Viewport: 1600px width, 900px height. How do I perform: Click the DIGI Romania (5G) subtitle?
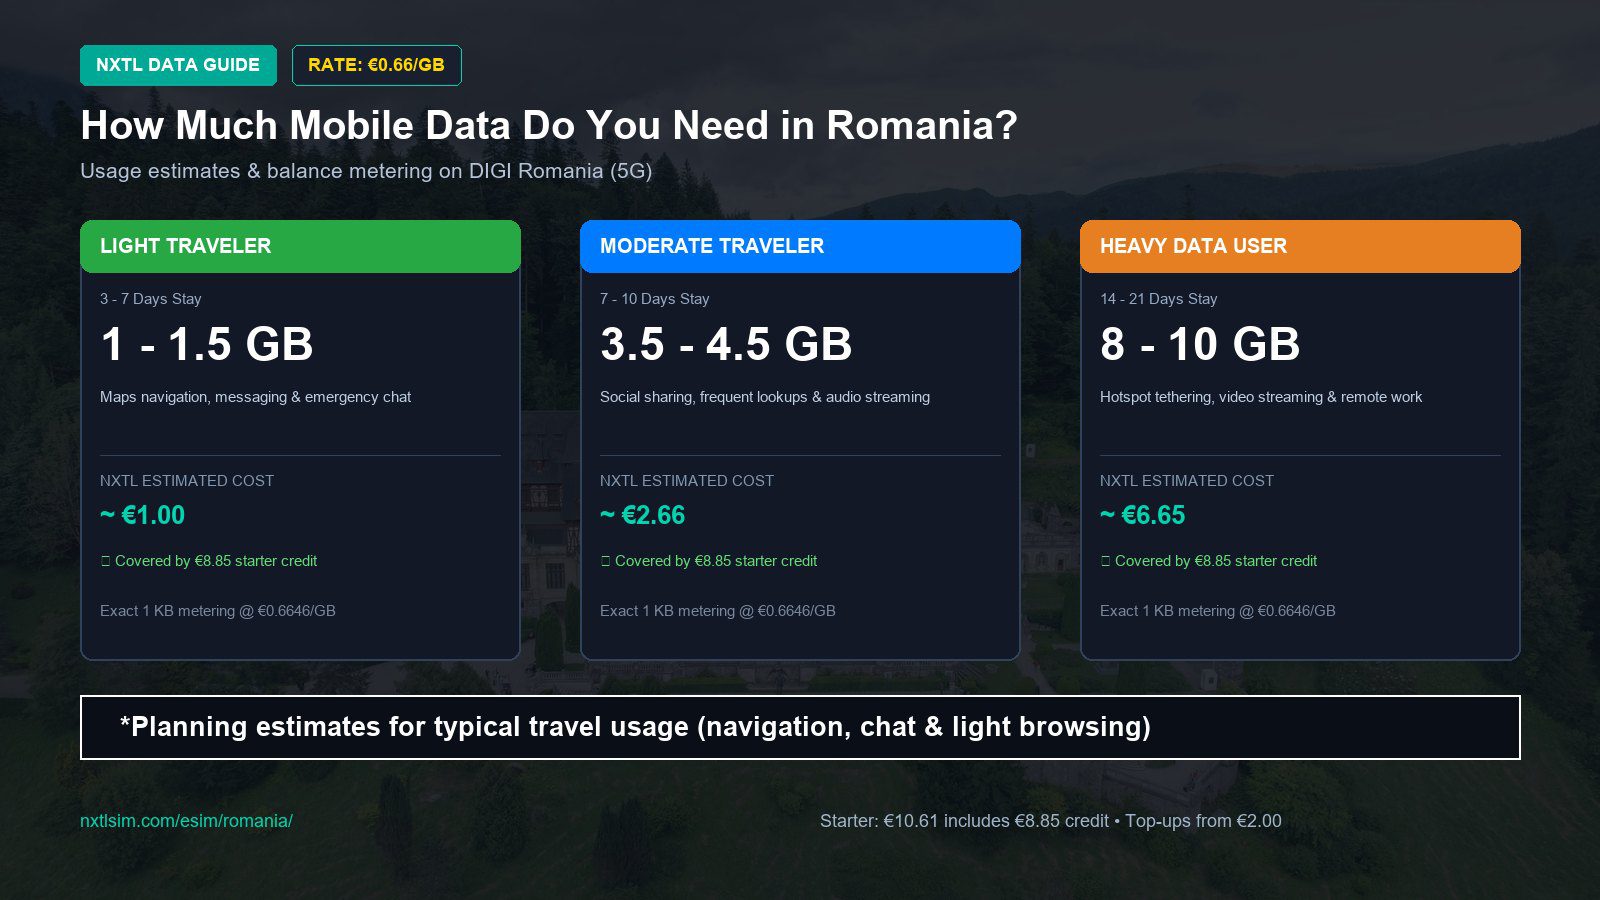(x=366, y=171)
